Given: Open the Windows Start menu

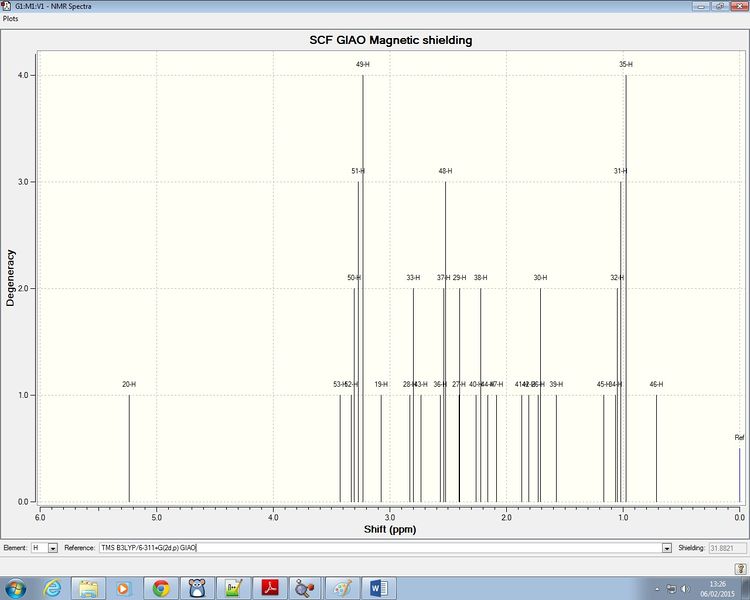Looking at the screenshot, I should tap(14, 588).
